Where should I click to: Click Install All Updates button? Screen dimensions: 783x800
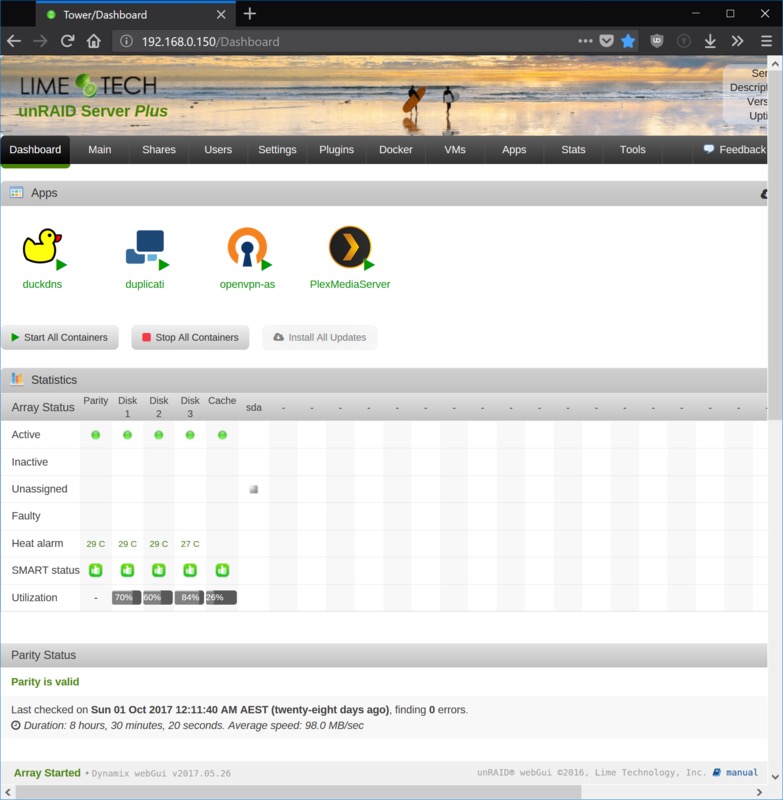tap(320, 337)
